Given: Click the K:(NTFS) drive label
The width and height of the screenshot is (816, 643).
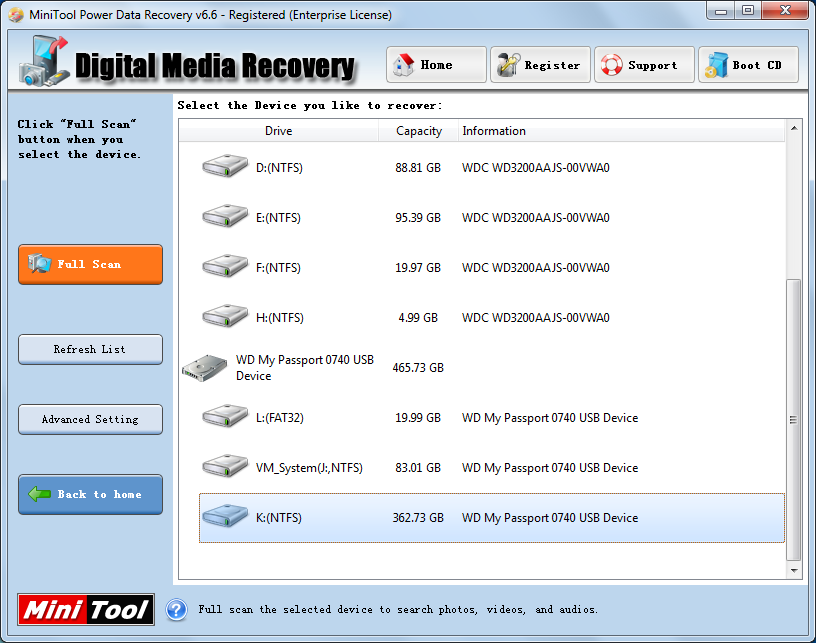Looking at the screenshot, I should point(279,518).
